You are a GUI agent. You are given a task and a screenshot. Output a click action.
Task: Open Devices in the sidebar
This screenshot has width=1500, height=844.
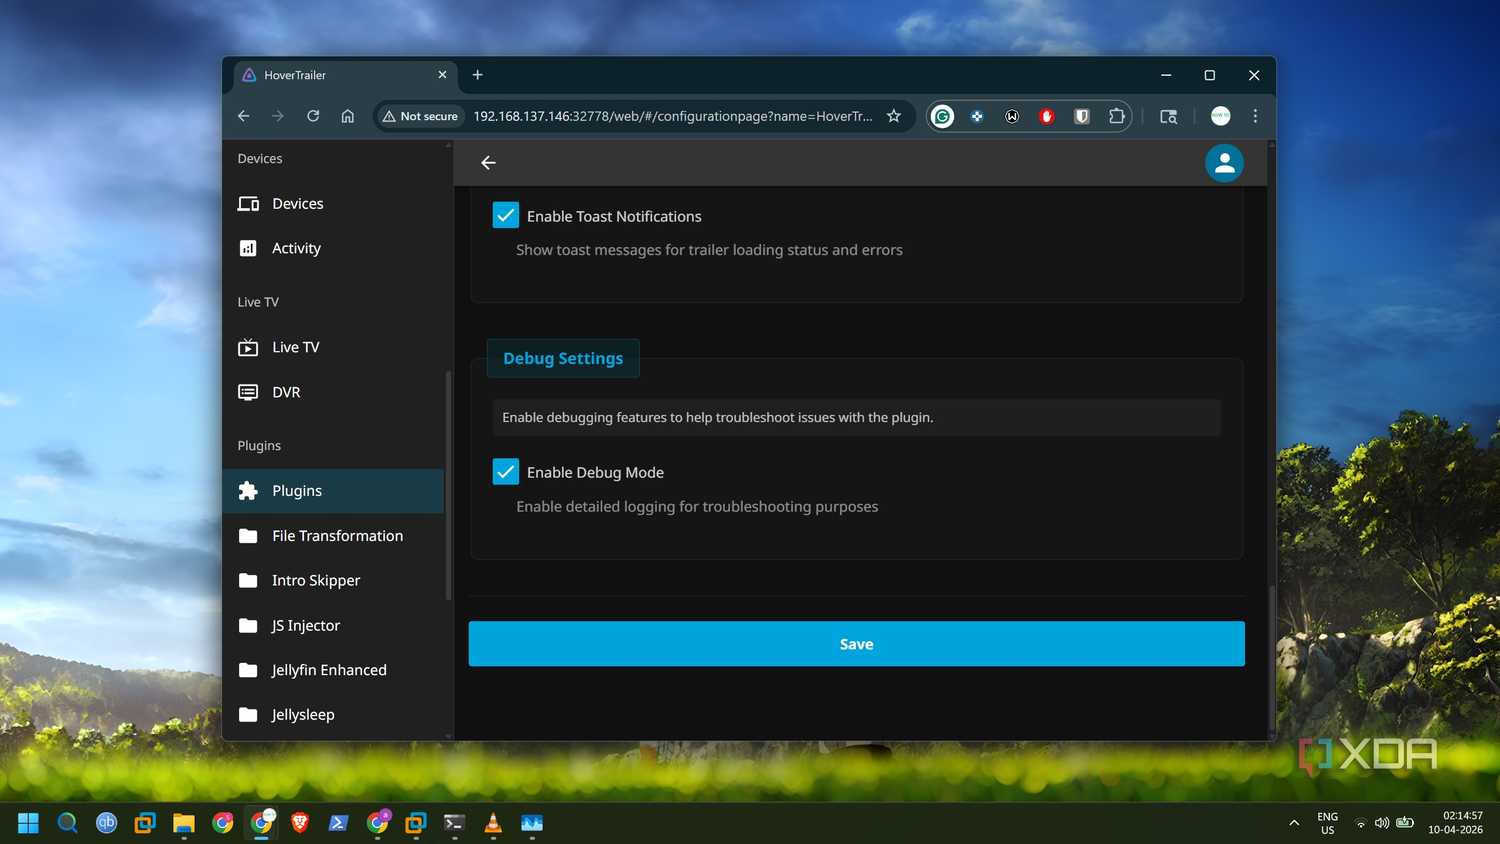click(x=333, y=203)
